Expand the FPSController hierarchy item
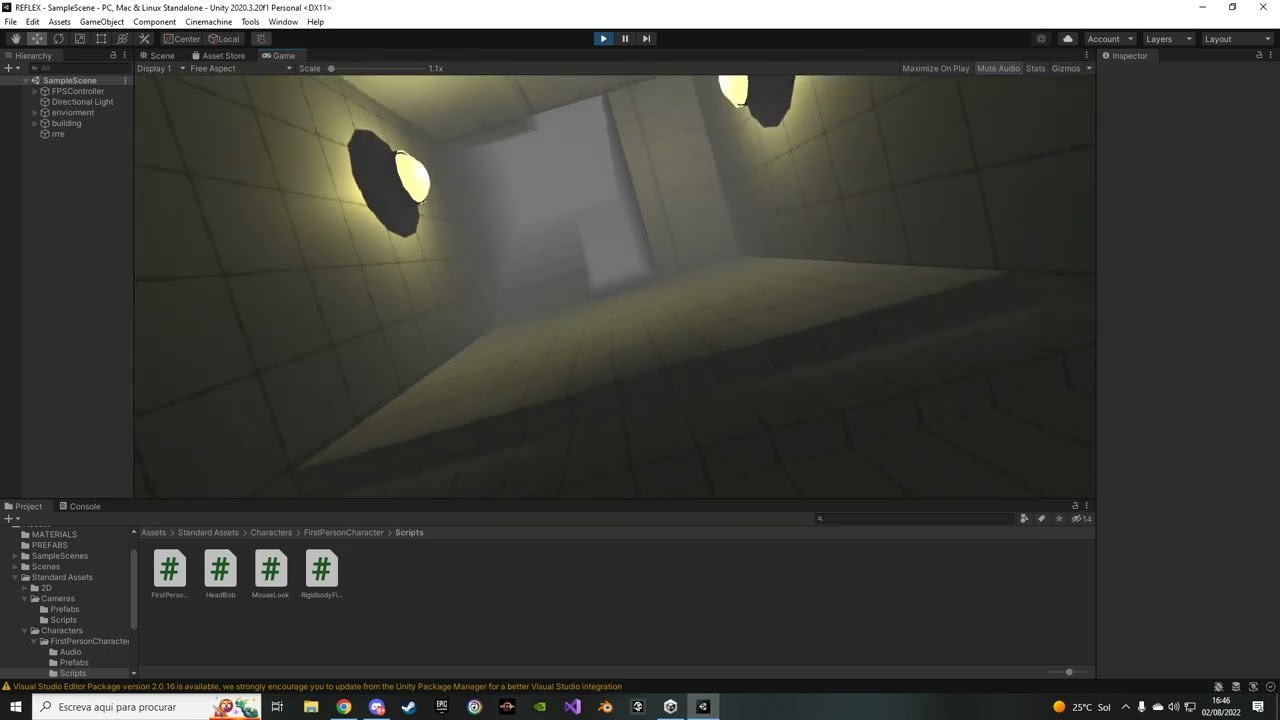Image resolution: width=1280 pixels, height=720 pixels. click(35, 91)
